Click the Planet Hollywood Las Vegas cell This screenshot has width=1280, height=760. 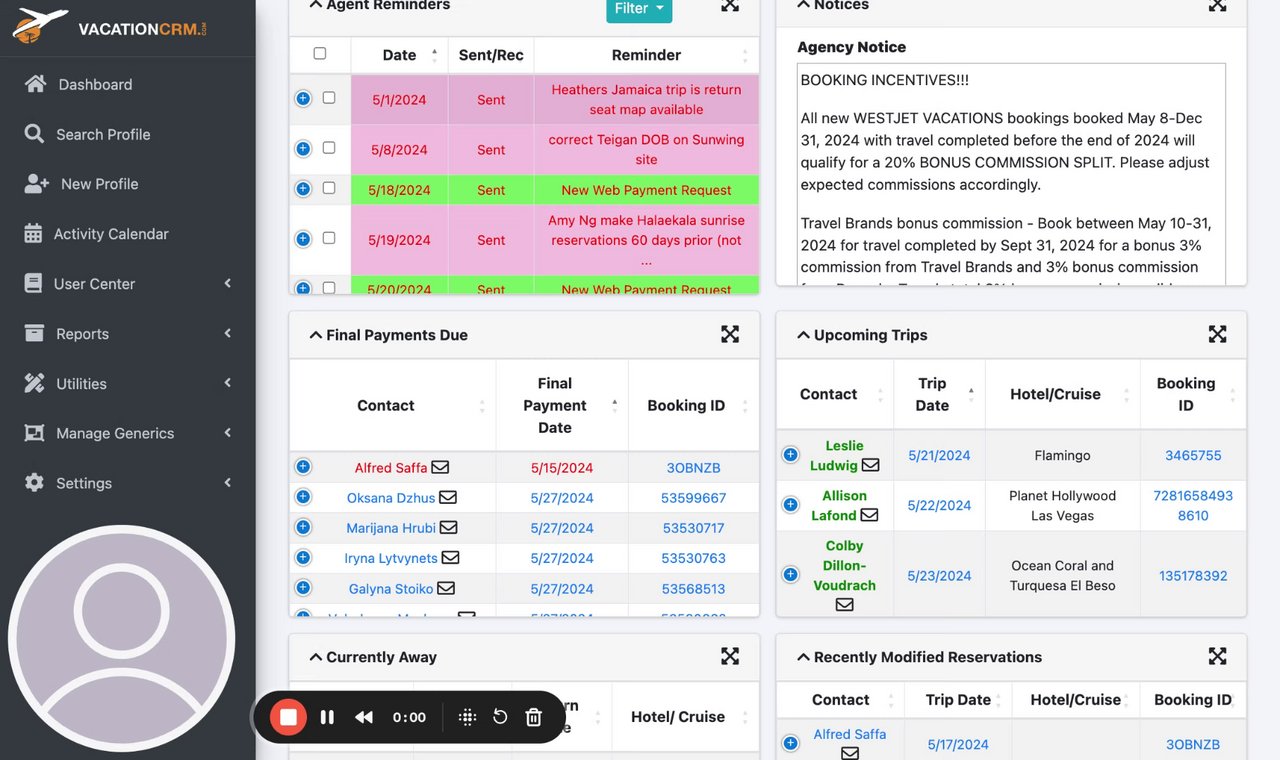coord(1062,505)
